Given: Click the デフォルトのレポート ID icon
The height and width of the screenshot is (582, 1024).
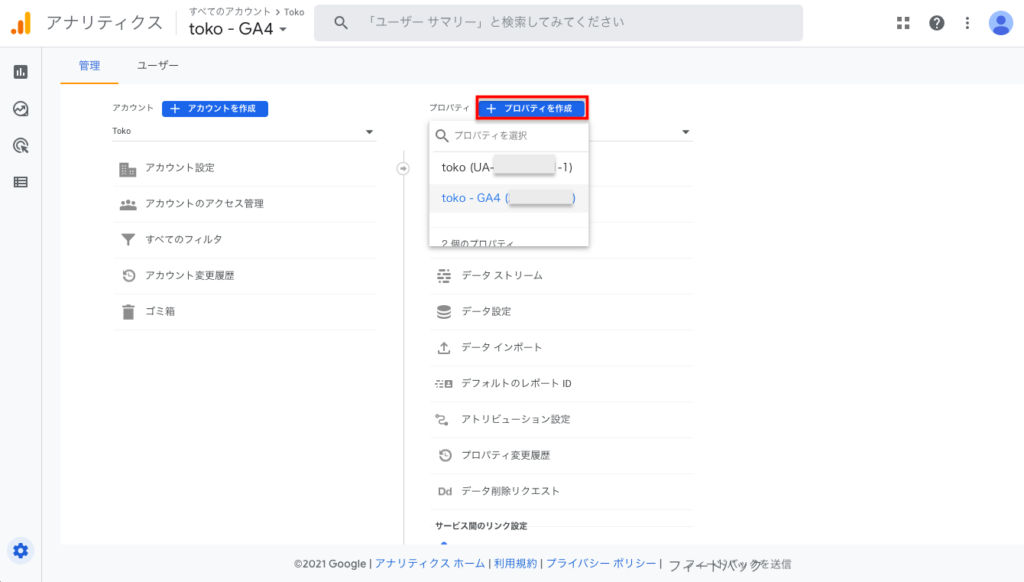Looking at the screenshot, I should coord(444,383).
